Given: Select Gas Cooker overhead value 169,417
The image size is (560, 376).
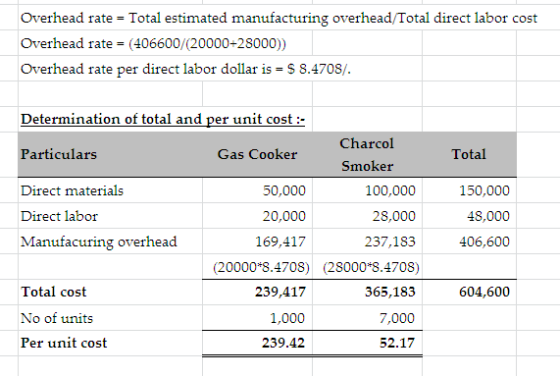Looking at the screenshot, I should pyautogui.click(x=281, y=242).
